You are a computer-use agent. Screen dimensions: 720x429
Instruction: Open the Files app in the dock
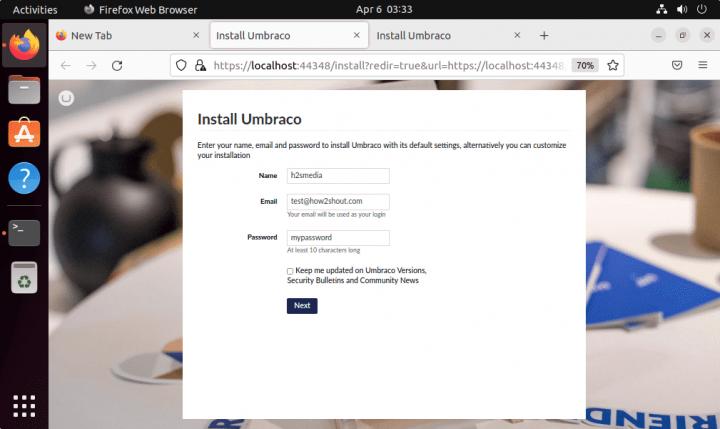click(24, 90)
